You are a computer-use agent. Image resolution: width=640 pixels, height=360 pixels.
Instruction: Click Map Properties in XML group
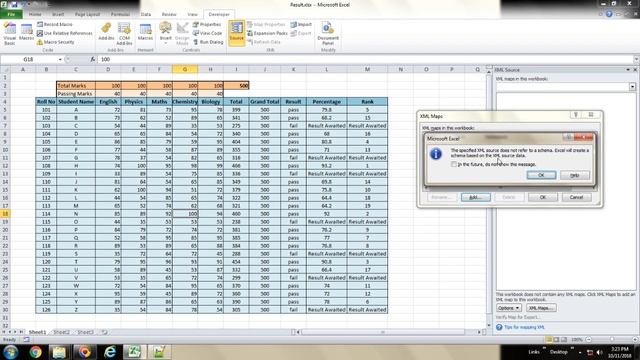tap(266, 24)
